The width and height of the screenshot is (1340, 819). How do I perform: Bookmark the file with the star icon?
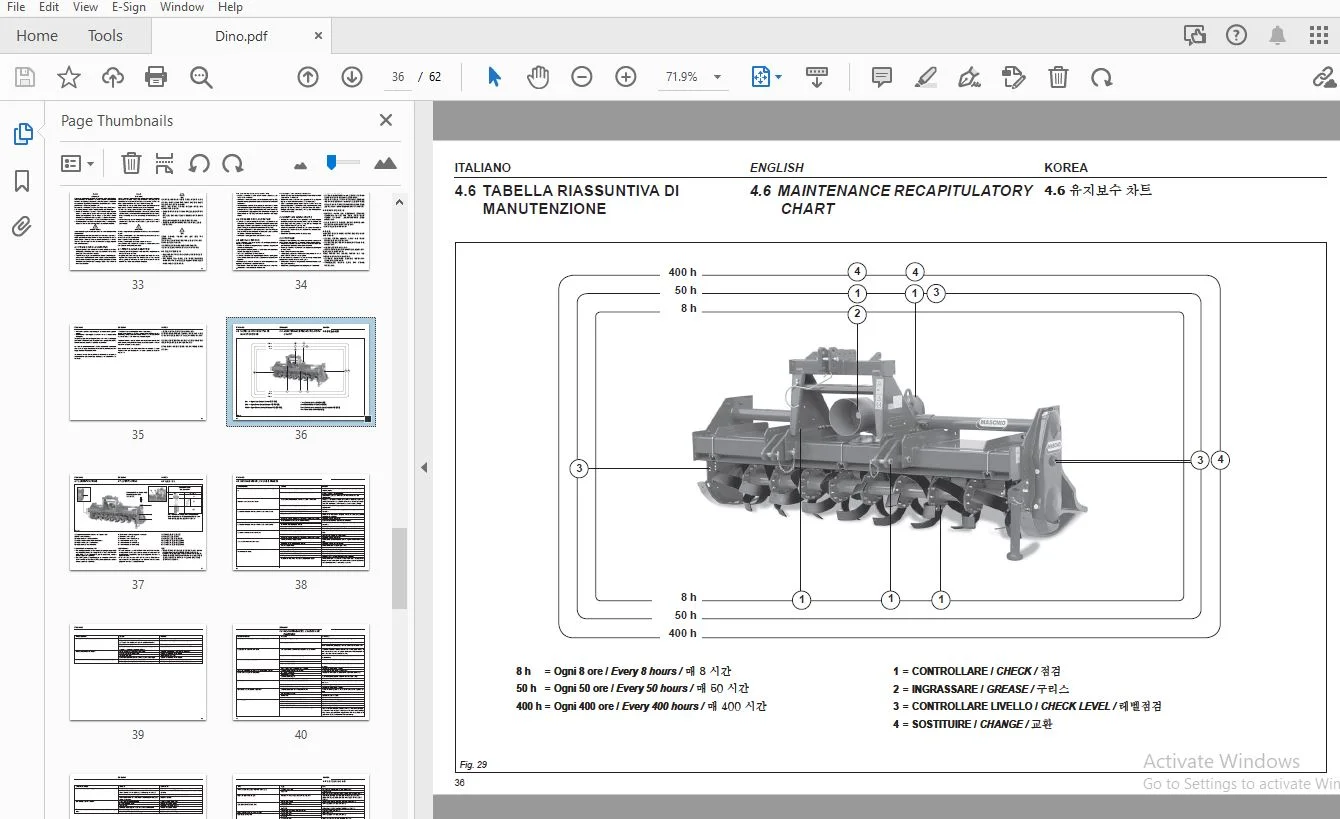(68, 77)
